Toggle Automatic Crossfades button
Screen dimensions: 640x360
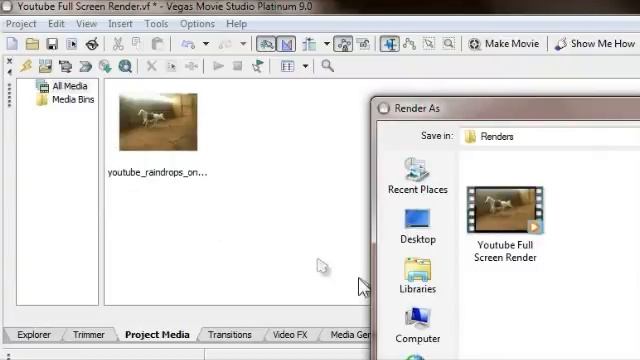pyautogui.click(x=286, y=44)
